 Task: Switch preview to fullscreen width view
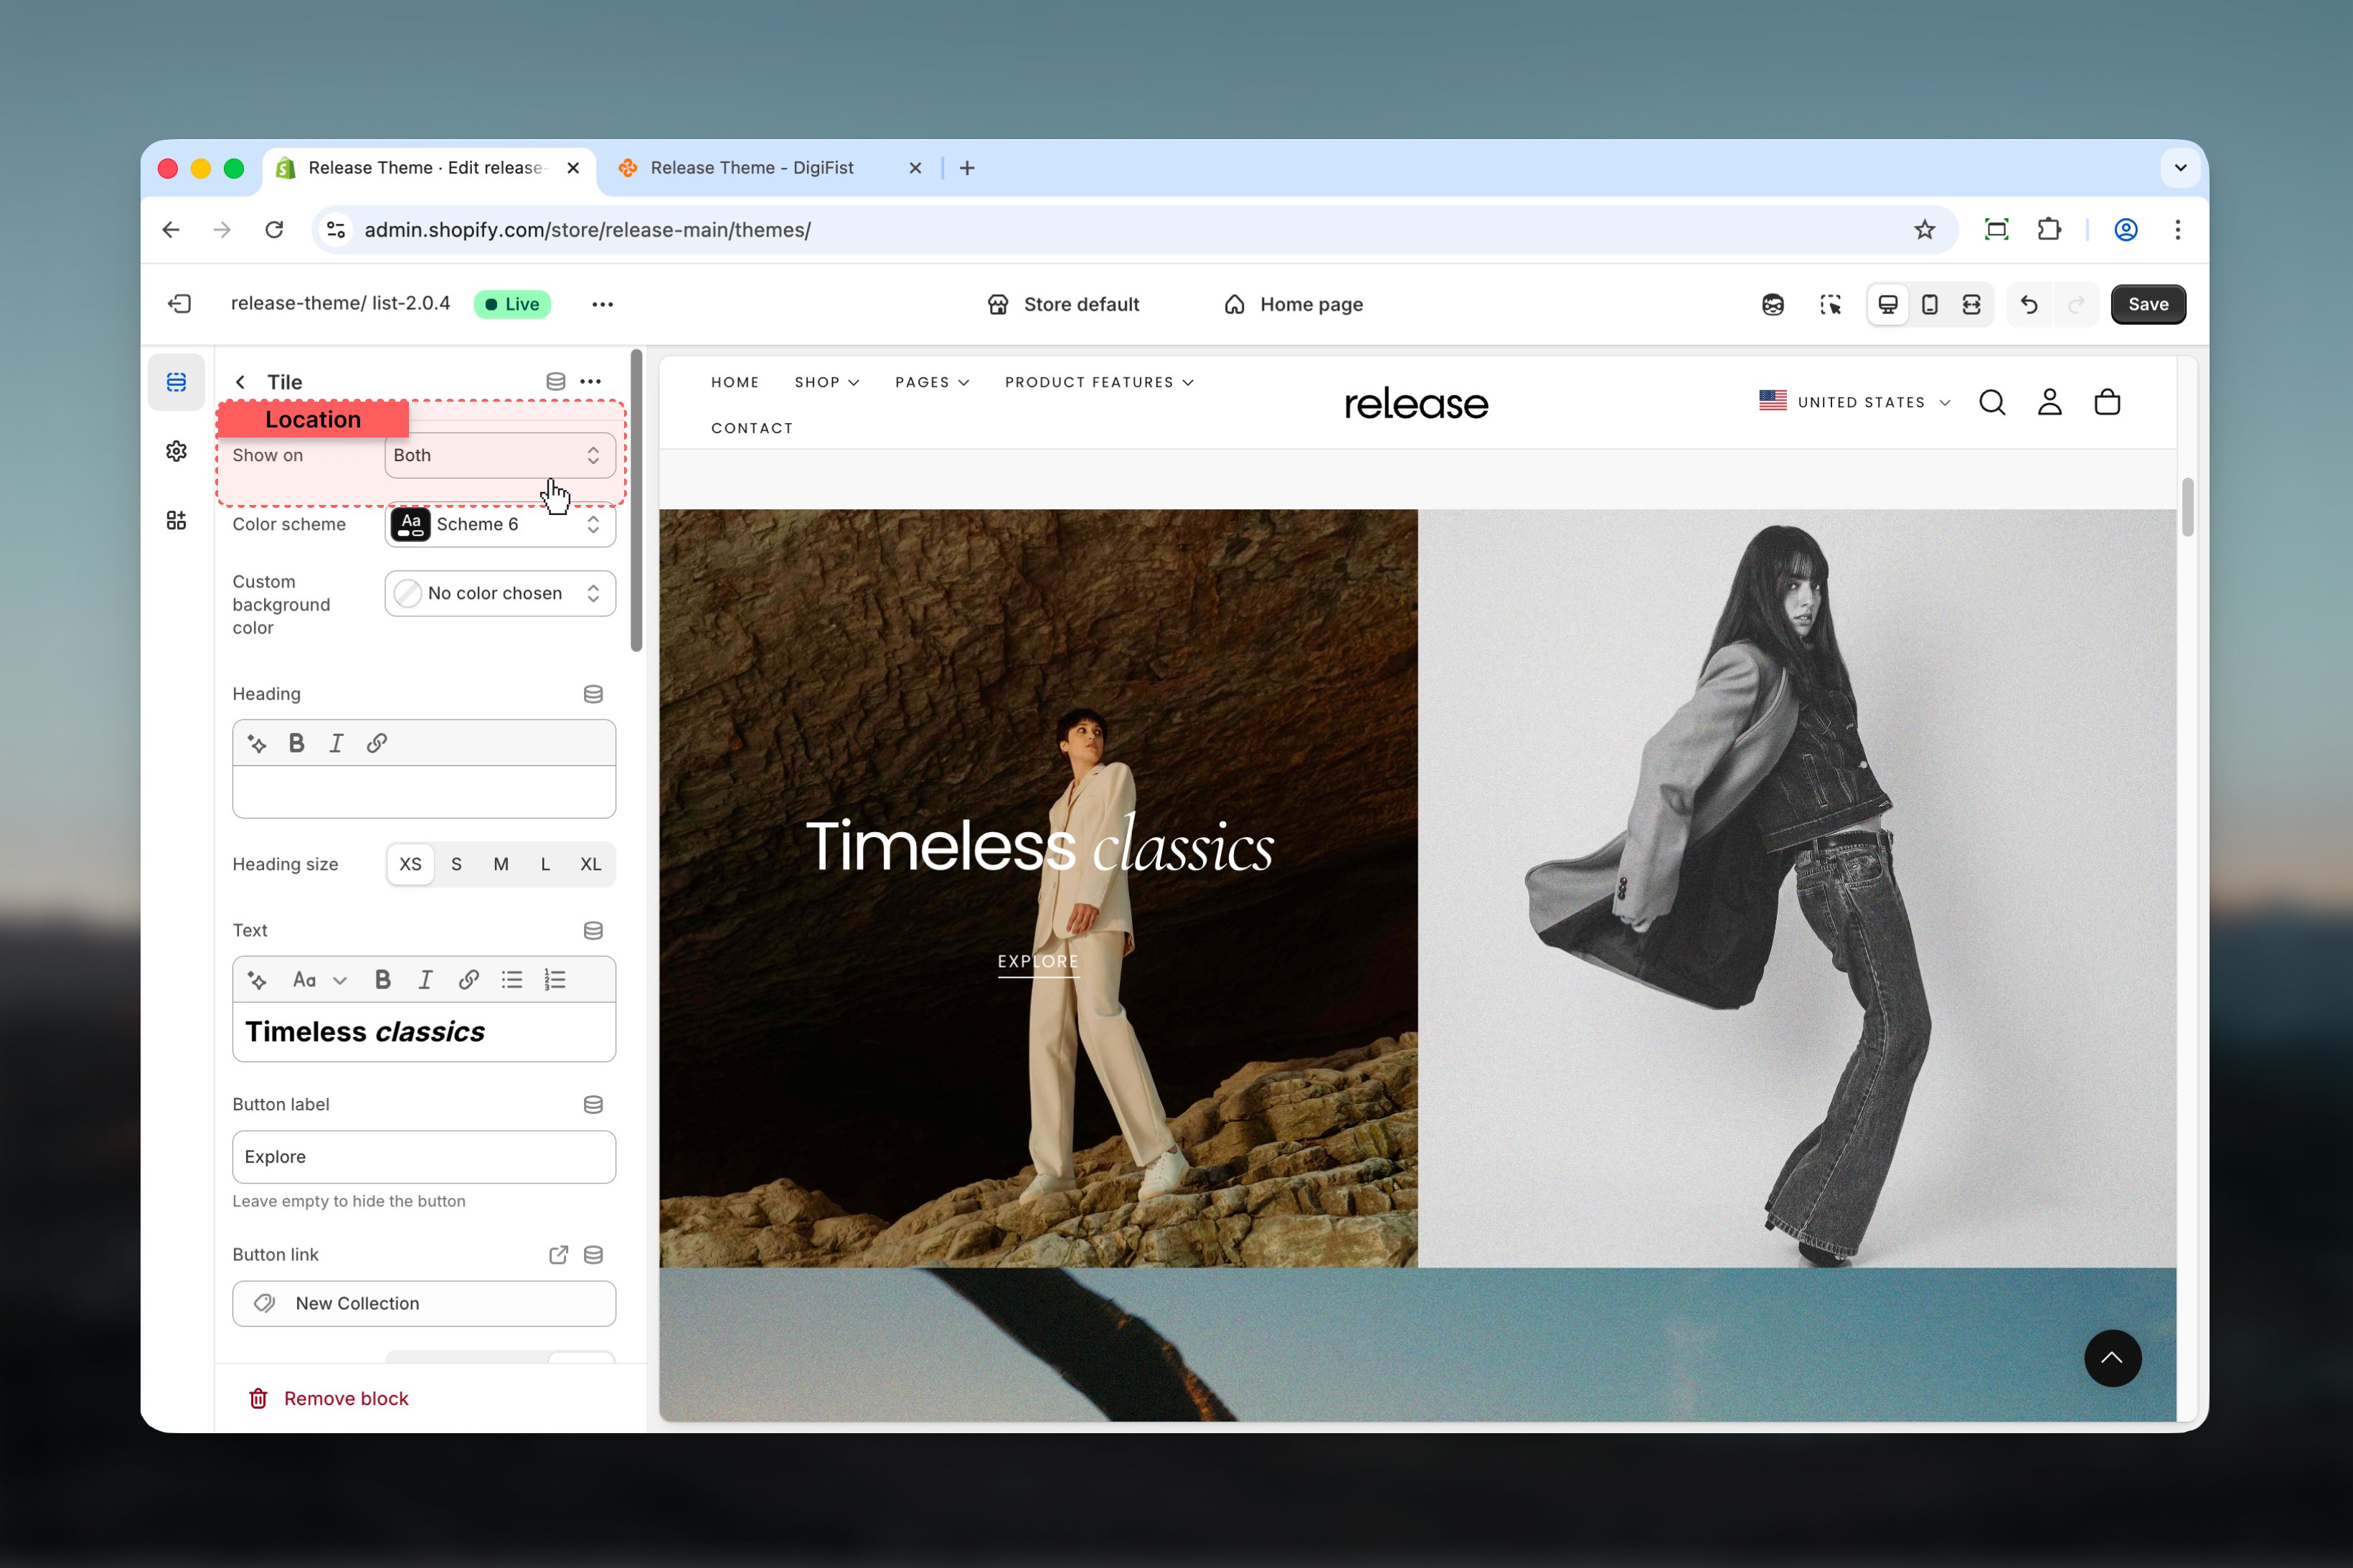click(x=1972, y=304)
